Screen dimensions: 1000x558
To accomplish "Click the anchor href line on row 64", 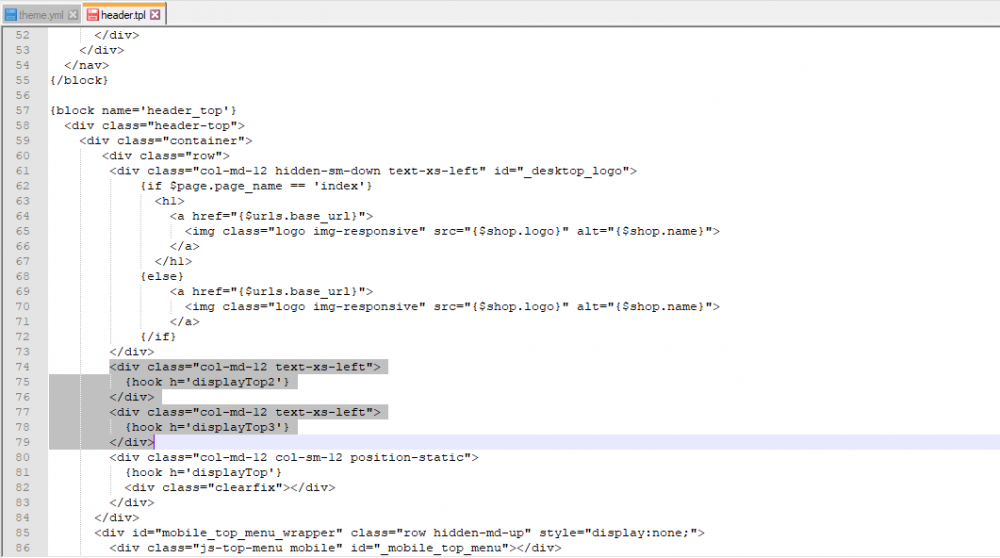I will tap(272, 216).
